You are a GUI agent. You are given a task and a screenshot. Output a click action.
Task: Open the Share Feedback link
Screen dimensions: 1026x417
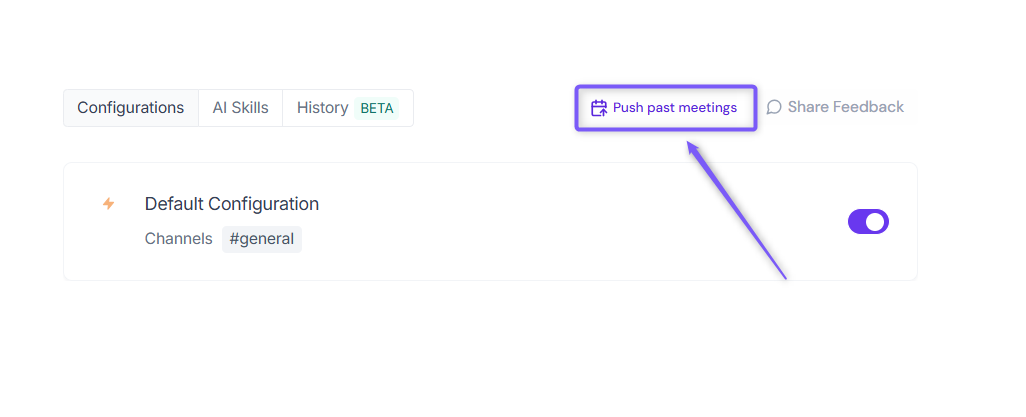(835, 107)
